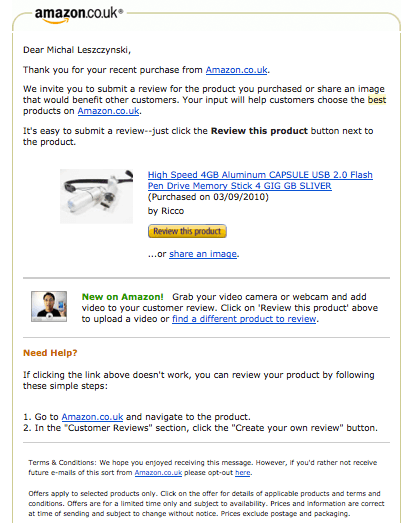Click the by Ricco seller text
Viewport: 415px width, 523px height.
pyautogui.click(x=166, y=211)
